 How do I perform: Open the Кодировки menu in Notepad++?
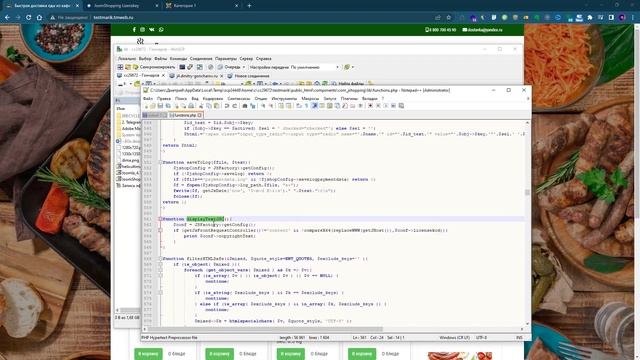tap(213, 98)
